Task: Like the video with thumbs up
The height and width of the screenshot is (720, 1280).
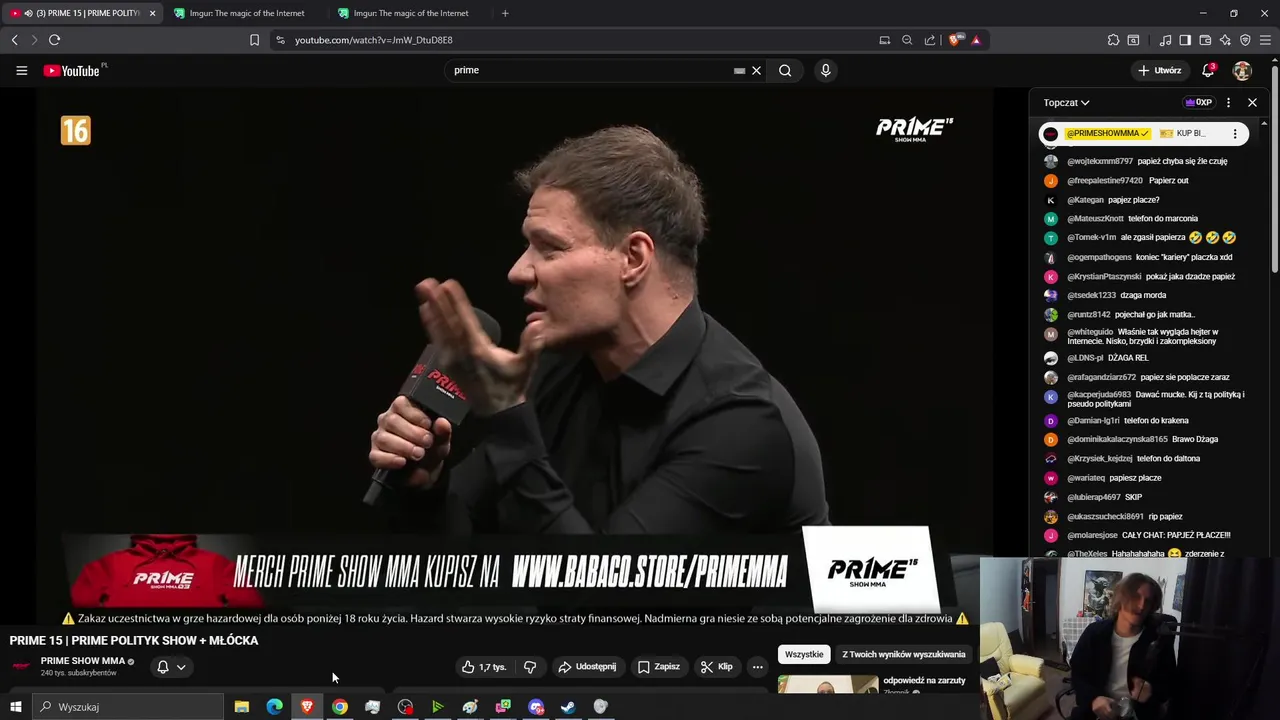Action: pos(484,667)
